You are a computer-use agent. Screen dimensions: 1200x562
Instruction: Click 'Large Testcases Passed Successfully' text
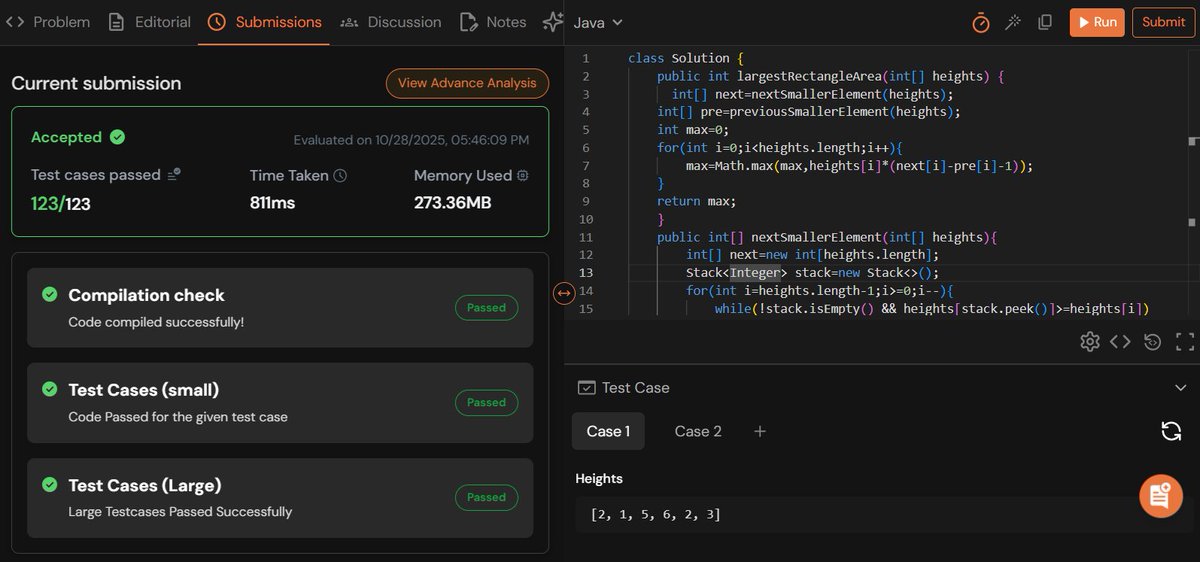[180, 511]
